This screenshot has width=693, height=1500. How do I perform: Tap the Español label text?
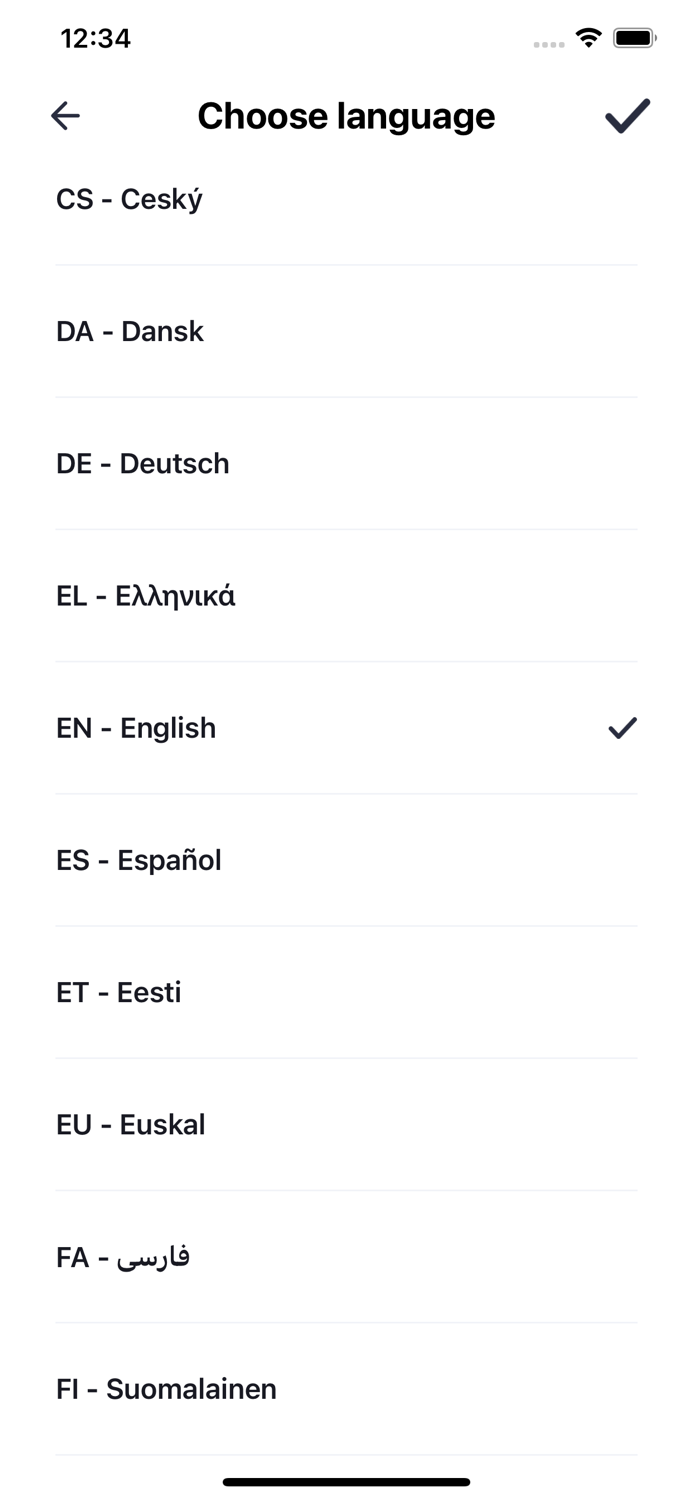point(169,860)
